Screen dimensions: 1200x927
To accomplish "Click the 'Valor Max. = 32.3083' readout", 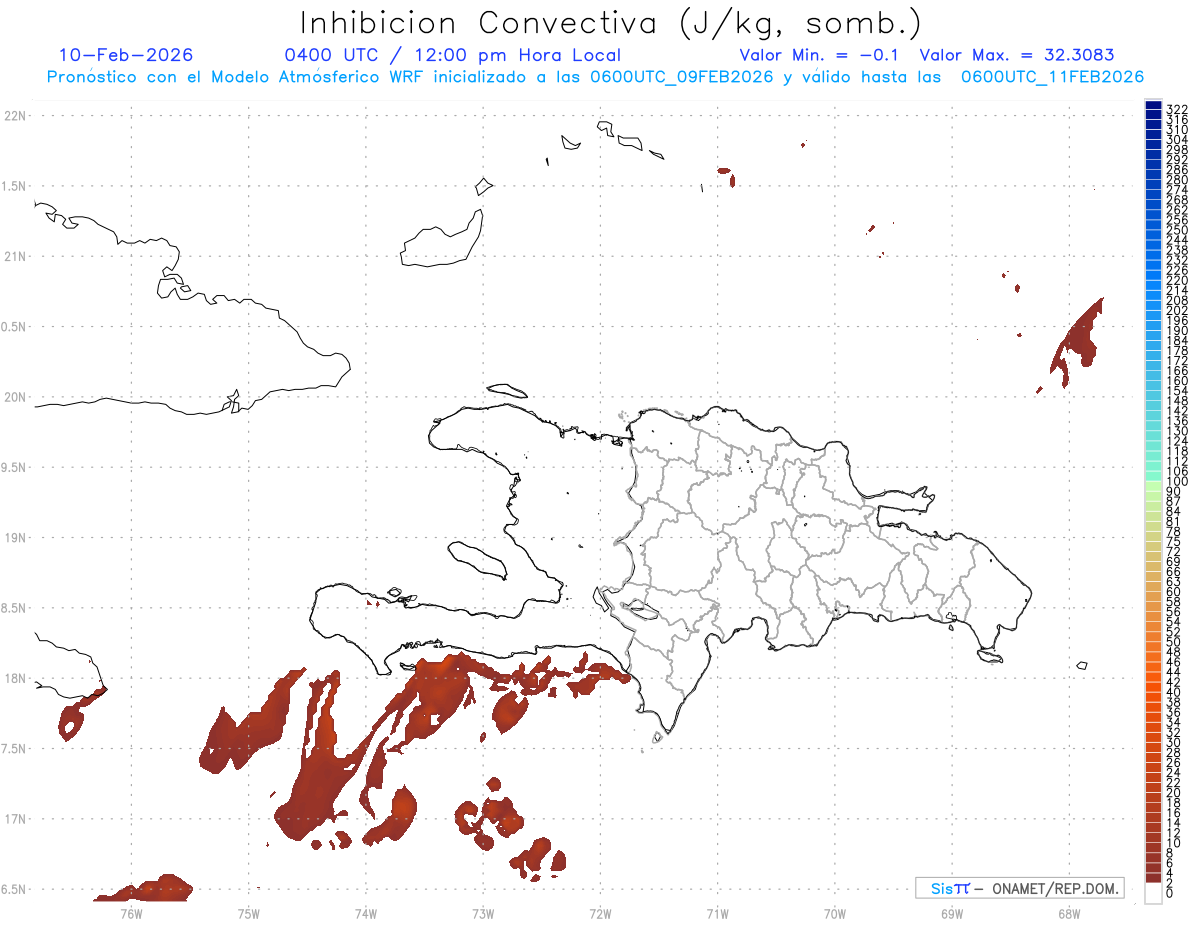I will pyautogui.click(x=1017, y=55).
